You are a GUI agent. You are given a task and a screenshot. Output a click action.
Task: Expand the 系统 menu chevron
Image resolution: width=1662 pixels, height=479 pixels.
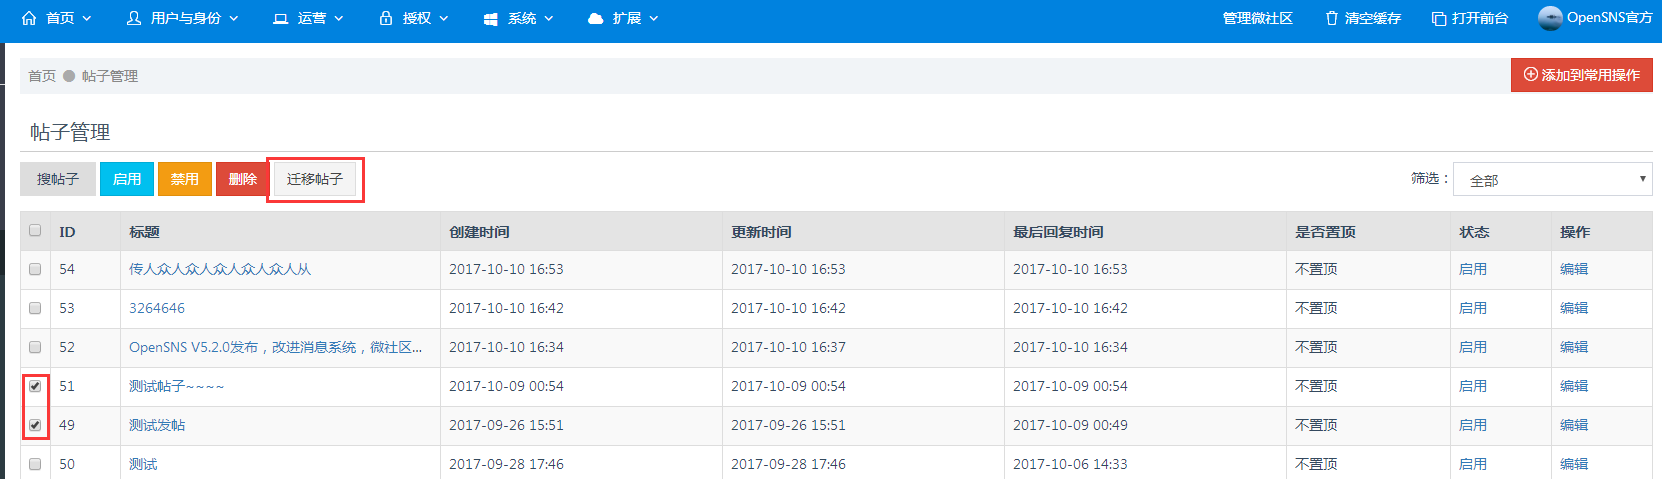(548, 18)
